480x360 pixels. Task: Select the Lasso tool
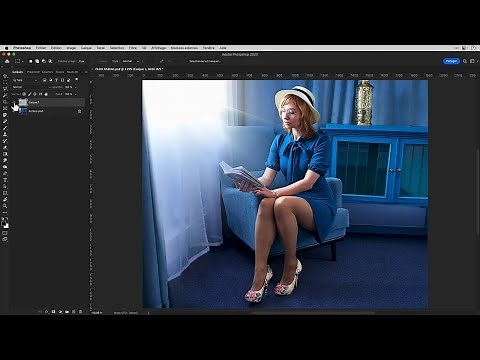click(5, 88)
